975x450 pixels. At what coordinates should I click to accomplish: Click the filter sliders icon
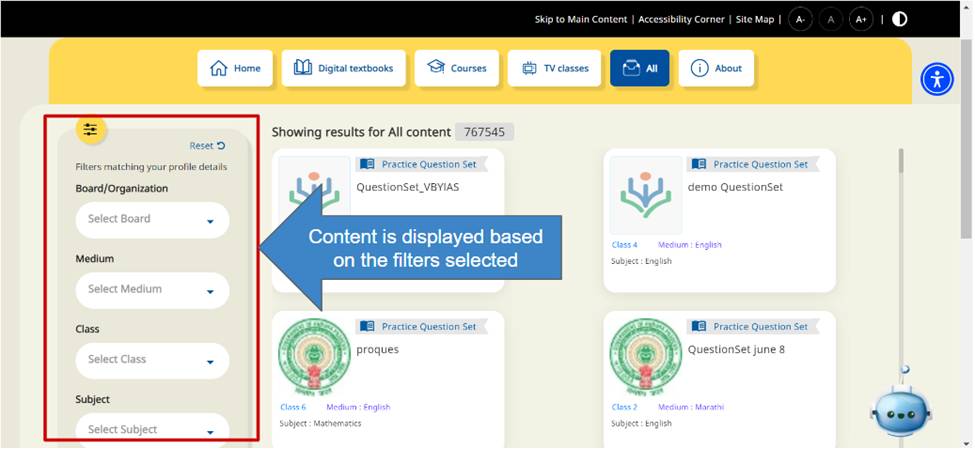click(x=91, y=130)
